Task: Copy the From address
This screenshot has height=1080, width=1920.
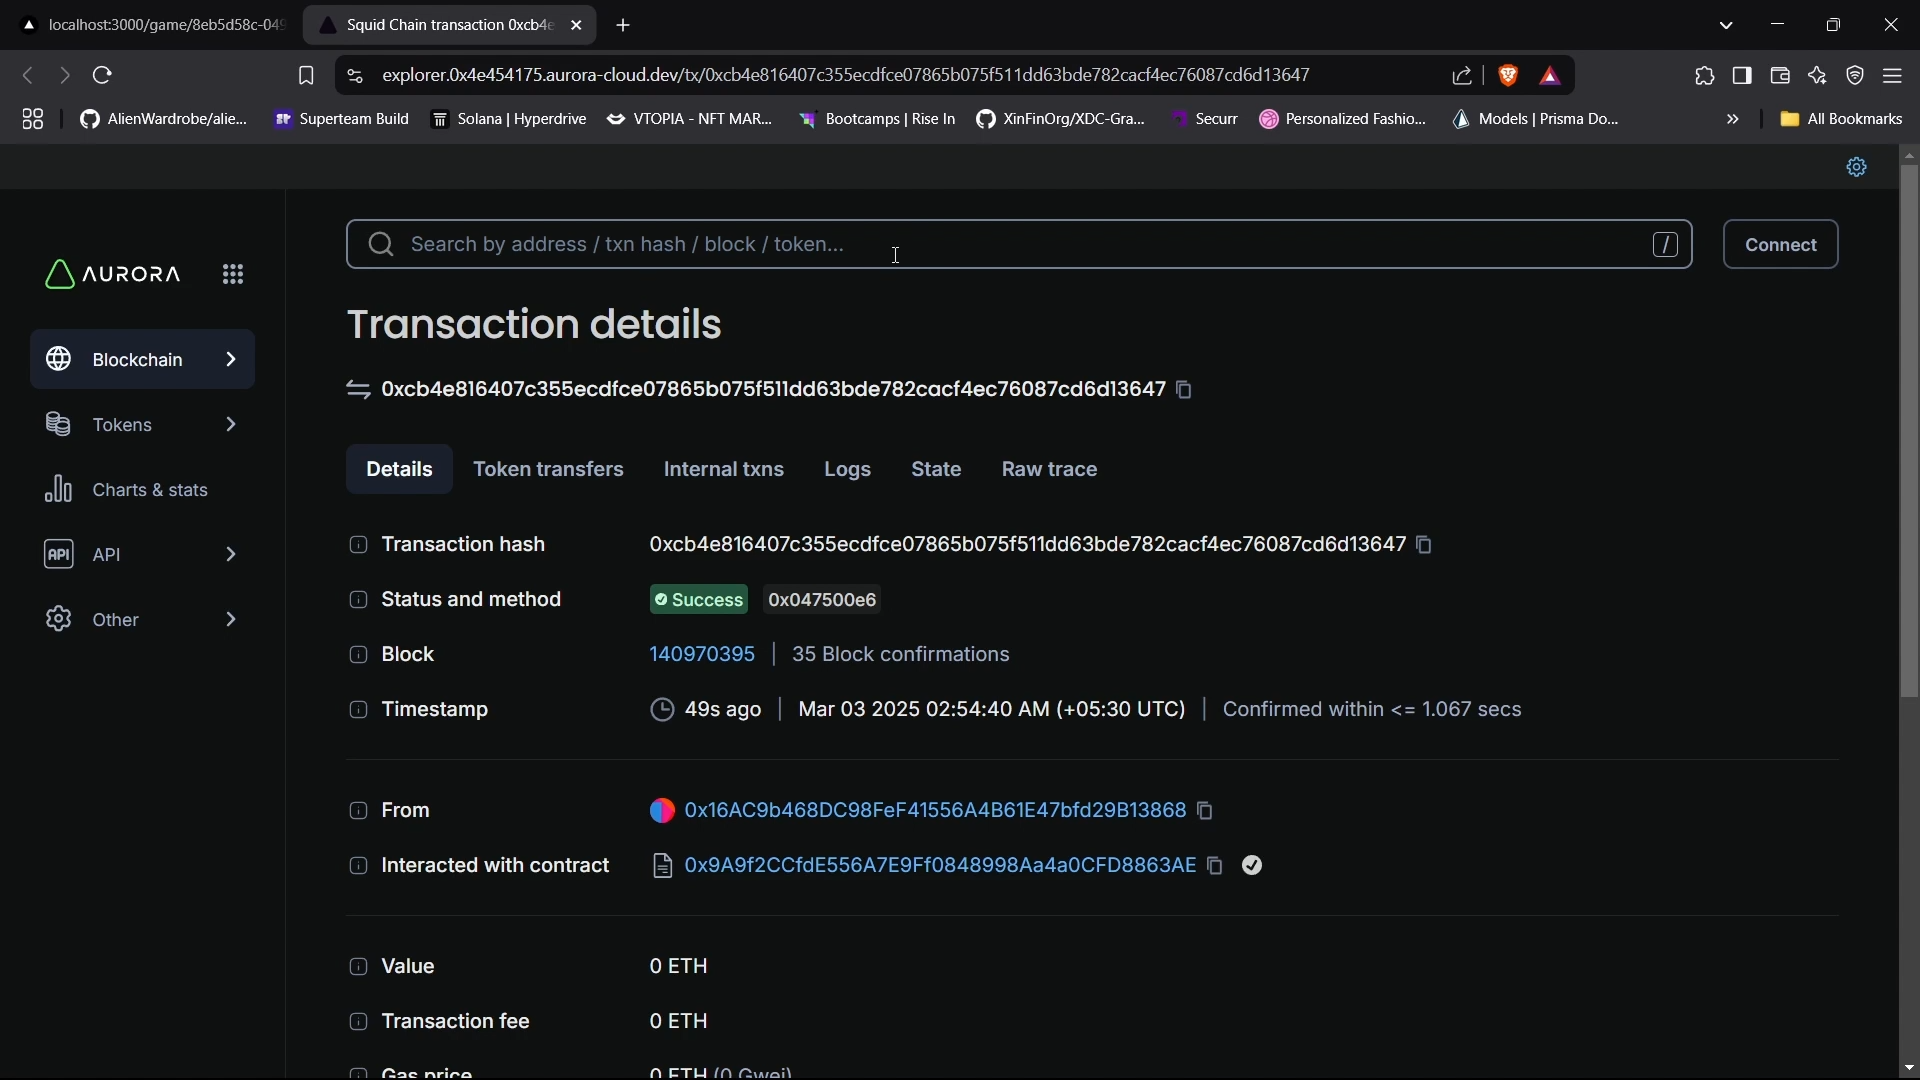Action: (1206, 811)
